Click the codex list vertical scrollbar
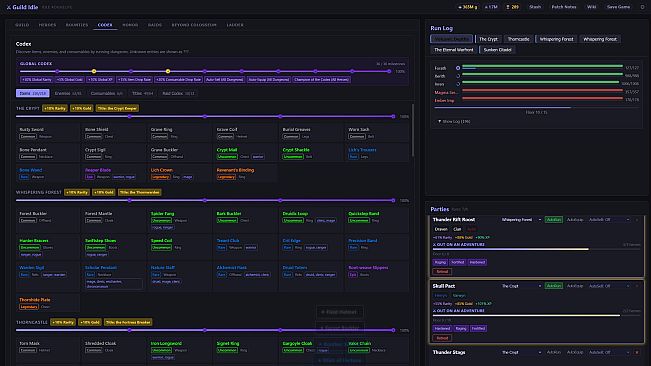Image resolution: width=651 pixels, height=366 pixels. click(x=413, y=130)
